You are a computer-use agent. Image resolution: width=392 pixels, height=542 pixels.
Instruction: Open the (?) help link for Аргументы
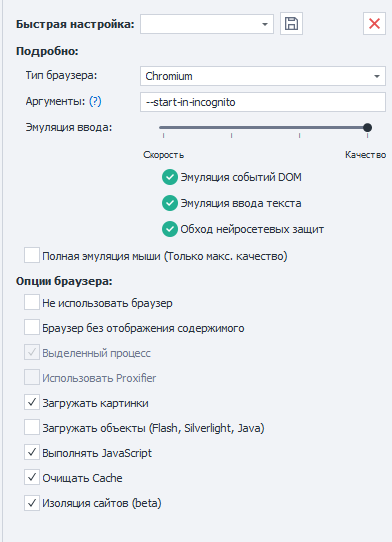(95, 101)
